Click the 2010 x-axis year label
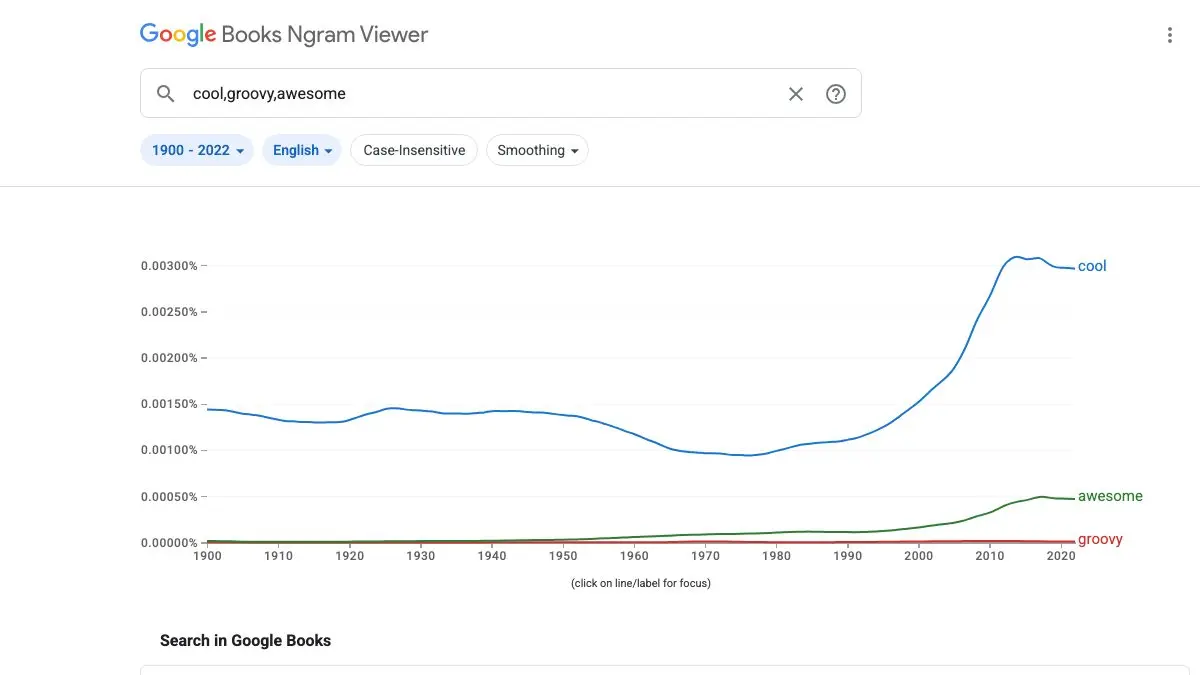The image size is (1200, 675). 989,556
